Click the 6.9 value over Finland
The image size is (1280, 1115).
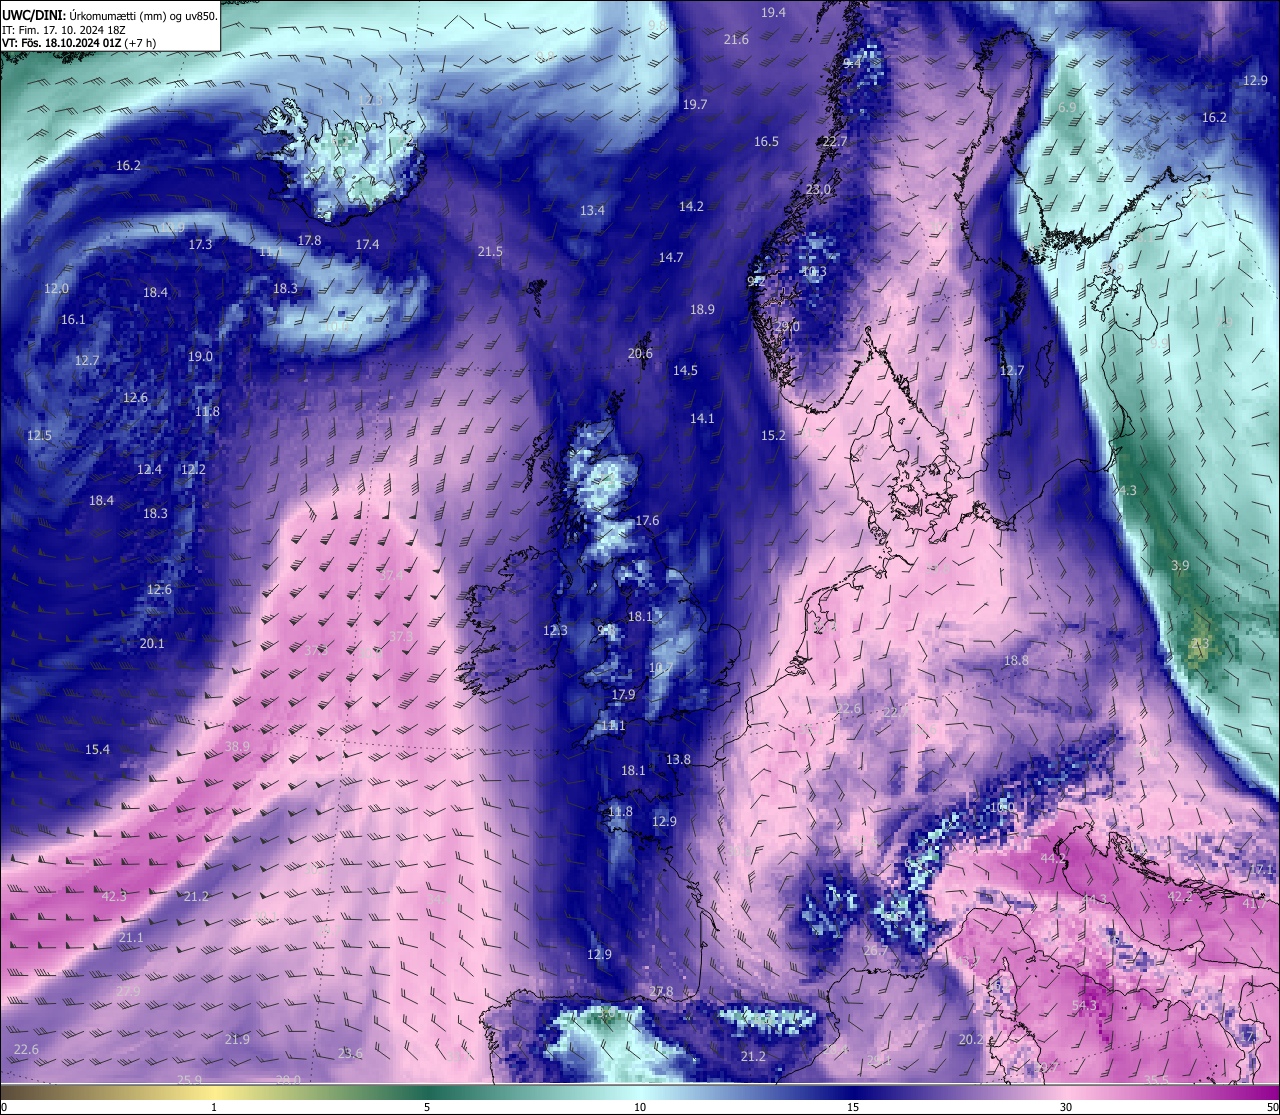(x=1067, y=107)
